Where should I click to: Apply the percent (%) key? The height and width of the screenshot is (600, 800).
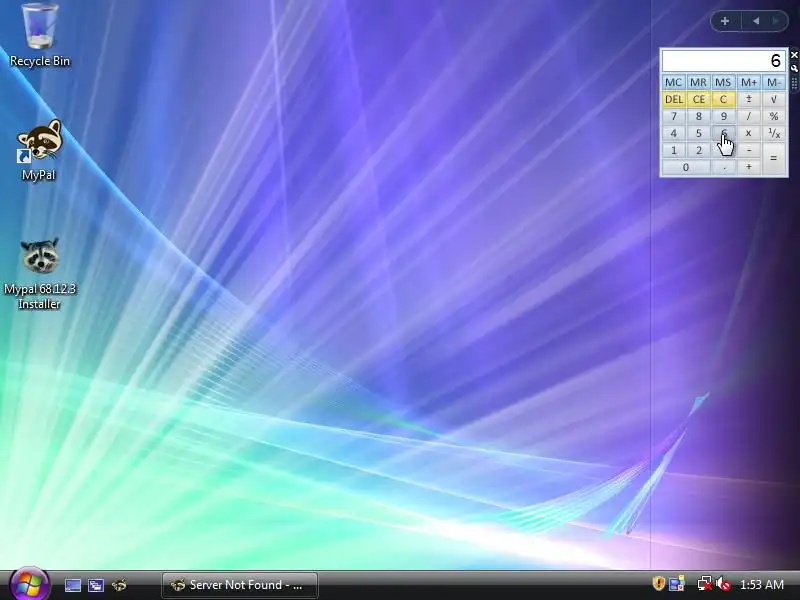click(x=773, y=116)
